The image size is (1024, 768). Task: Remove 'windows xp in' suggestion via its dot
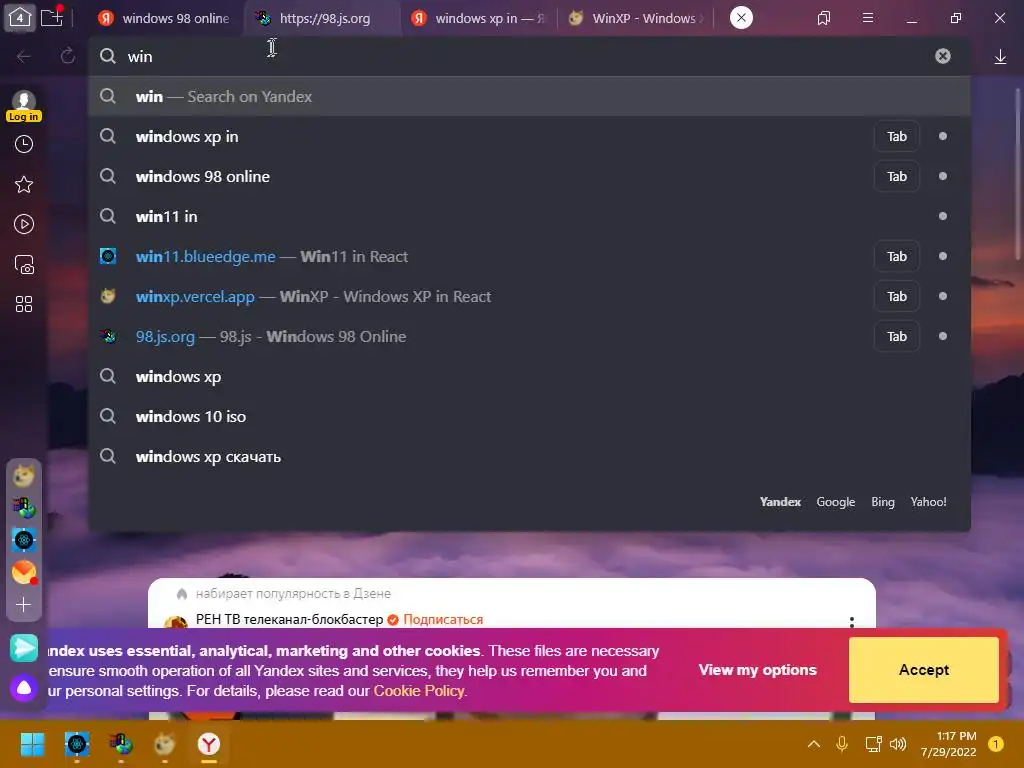[x=942, y=136]
